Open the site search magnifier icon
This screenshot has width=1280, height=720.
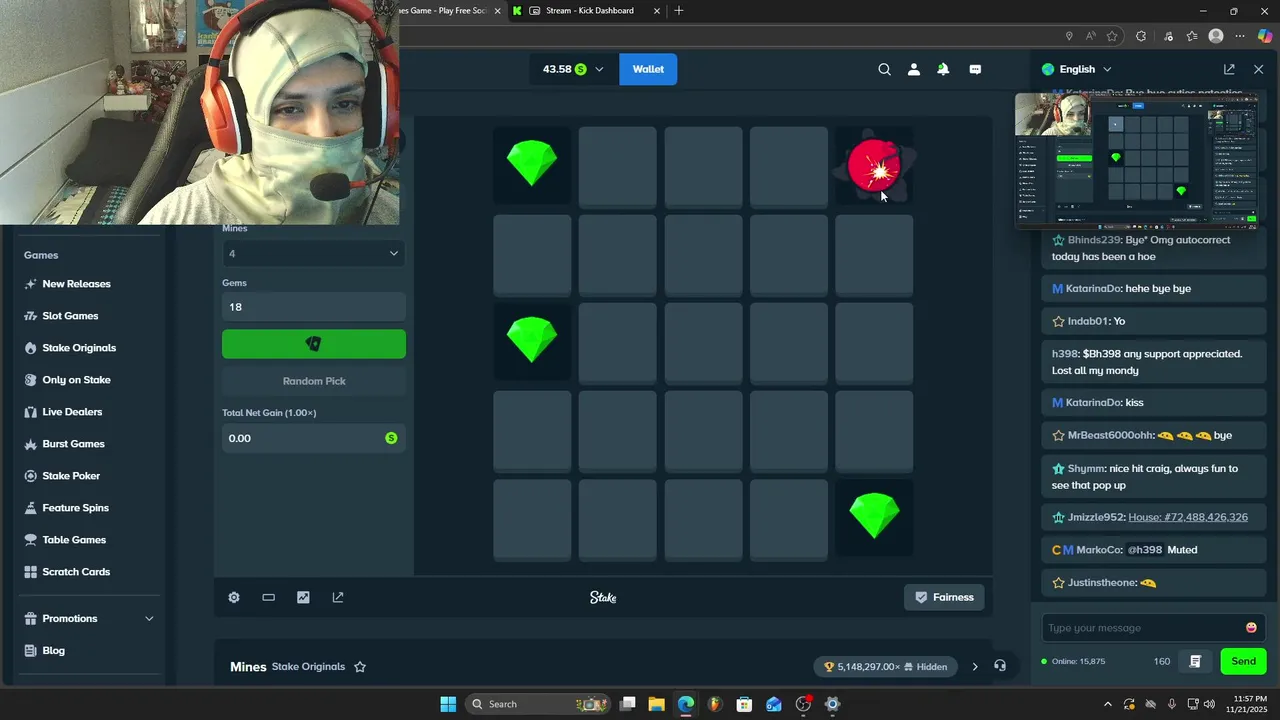(x=884, y=69)
